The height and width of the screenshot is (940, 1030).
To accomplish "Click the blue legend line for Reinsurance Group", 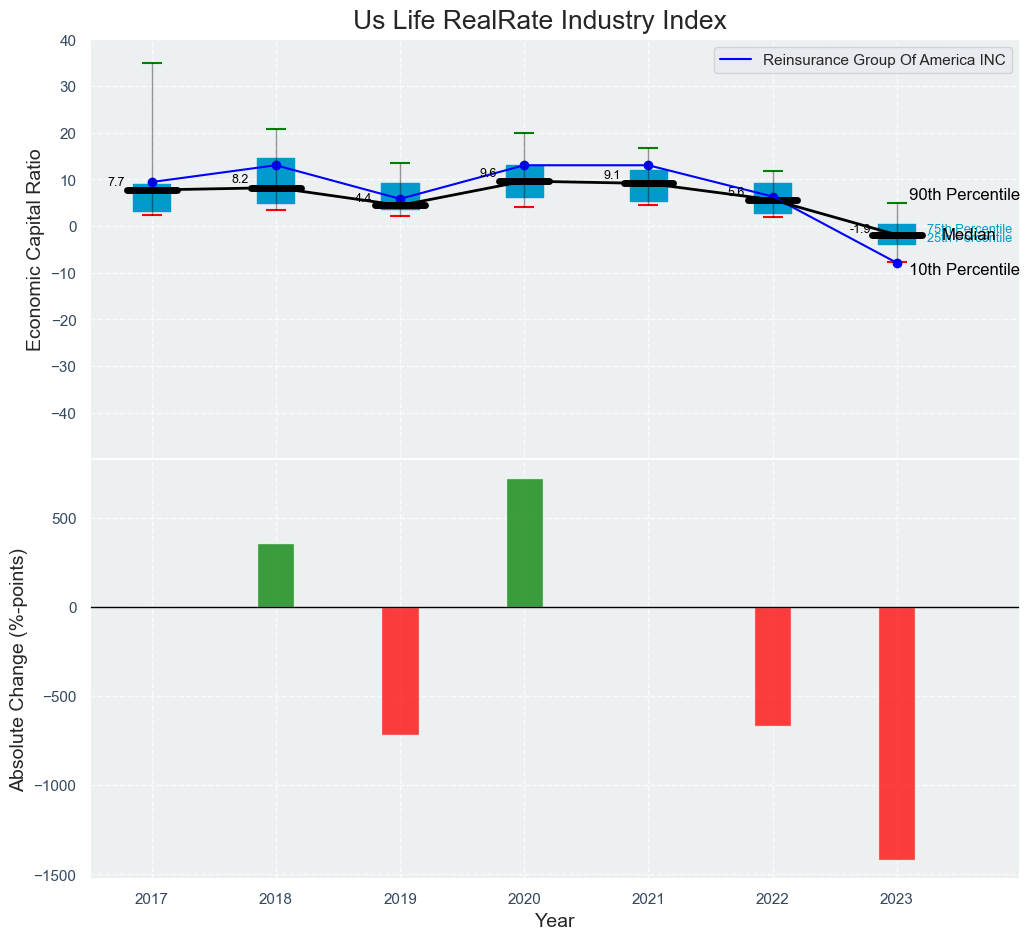I will coord(737,60).
